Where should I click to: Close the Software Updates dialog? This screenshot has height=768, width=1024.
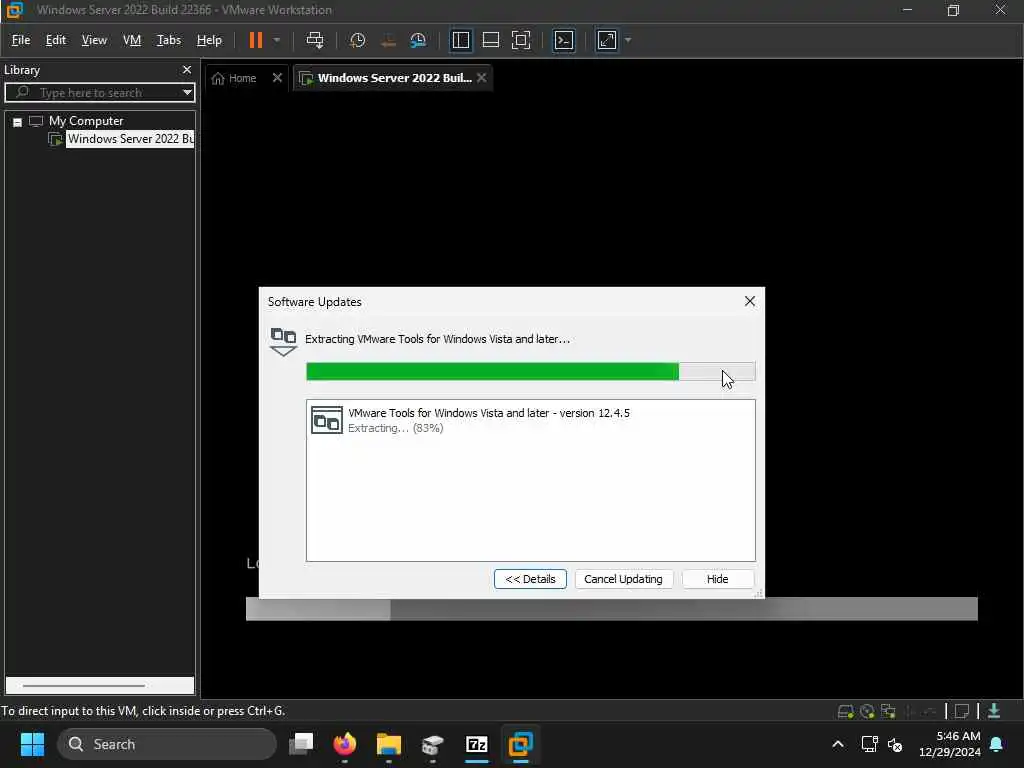pos(750,301)
